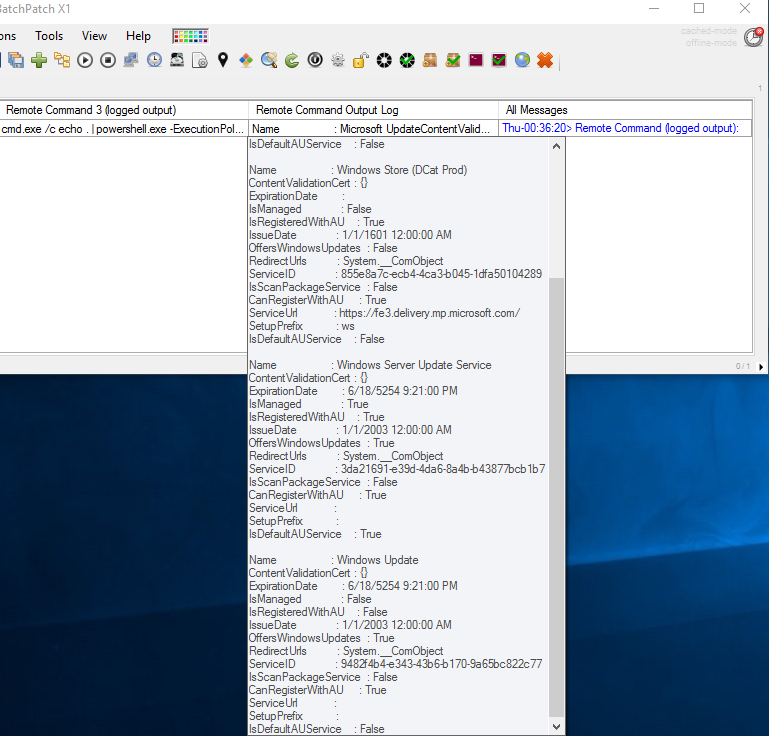Click the folder tree icon in the toolbar
This screenshot has width=769, height=736.
pos(62,60)
